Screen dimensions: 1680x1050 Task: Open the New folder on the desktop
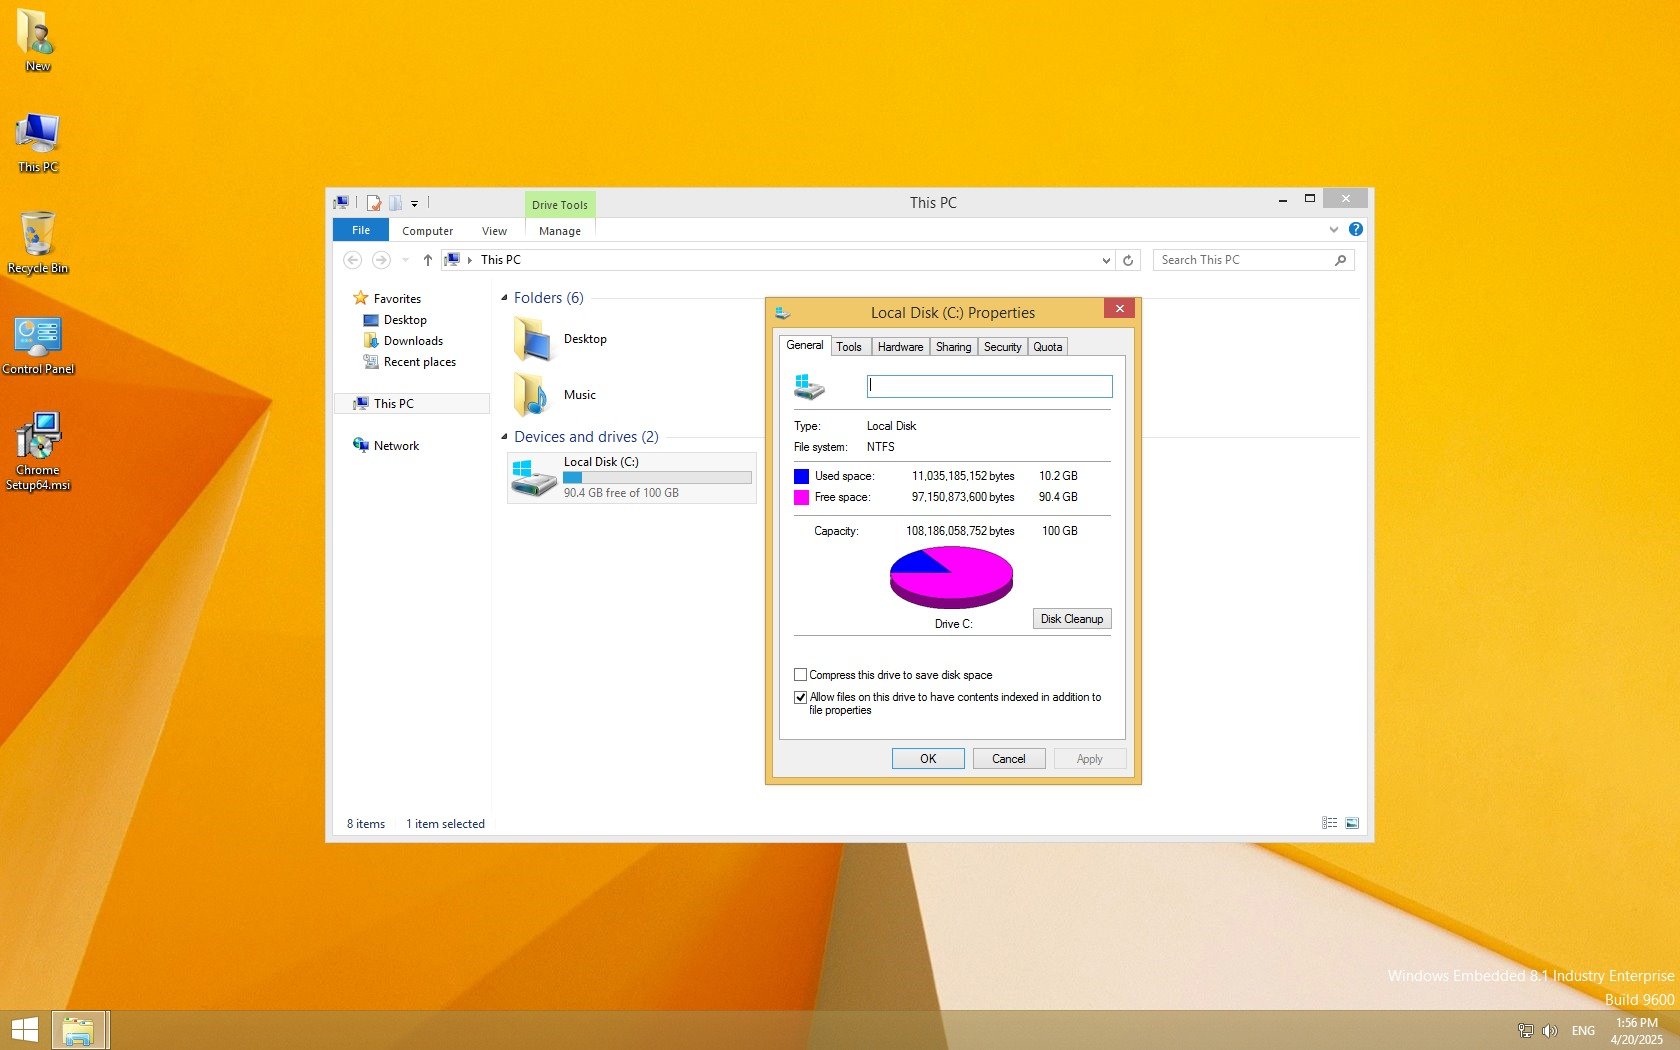pos(37,40)
